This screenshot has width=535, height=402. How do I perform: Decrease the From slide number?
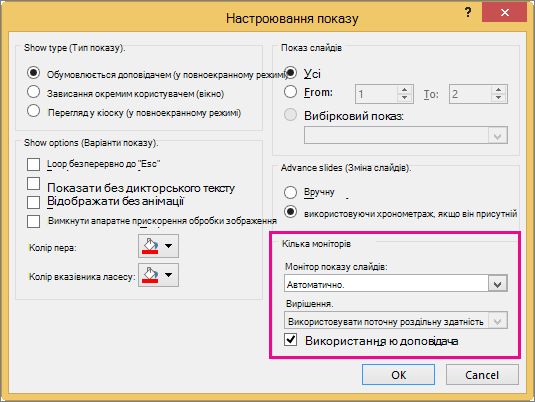(x=405, y=98)
